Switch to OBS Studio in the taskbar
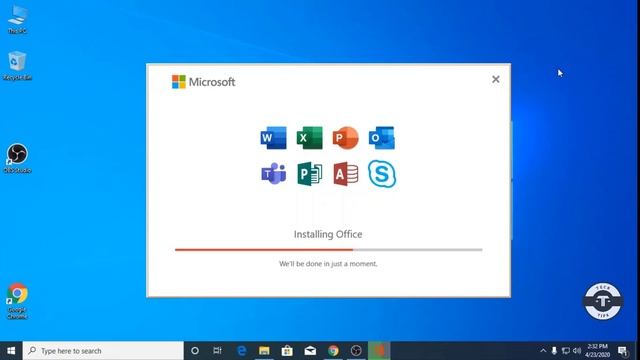Viewport: 640px width, 360px height. [x=356, y=351]
